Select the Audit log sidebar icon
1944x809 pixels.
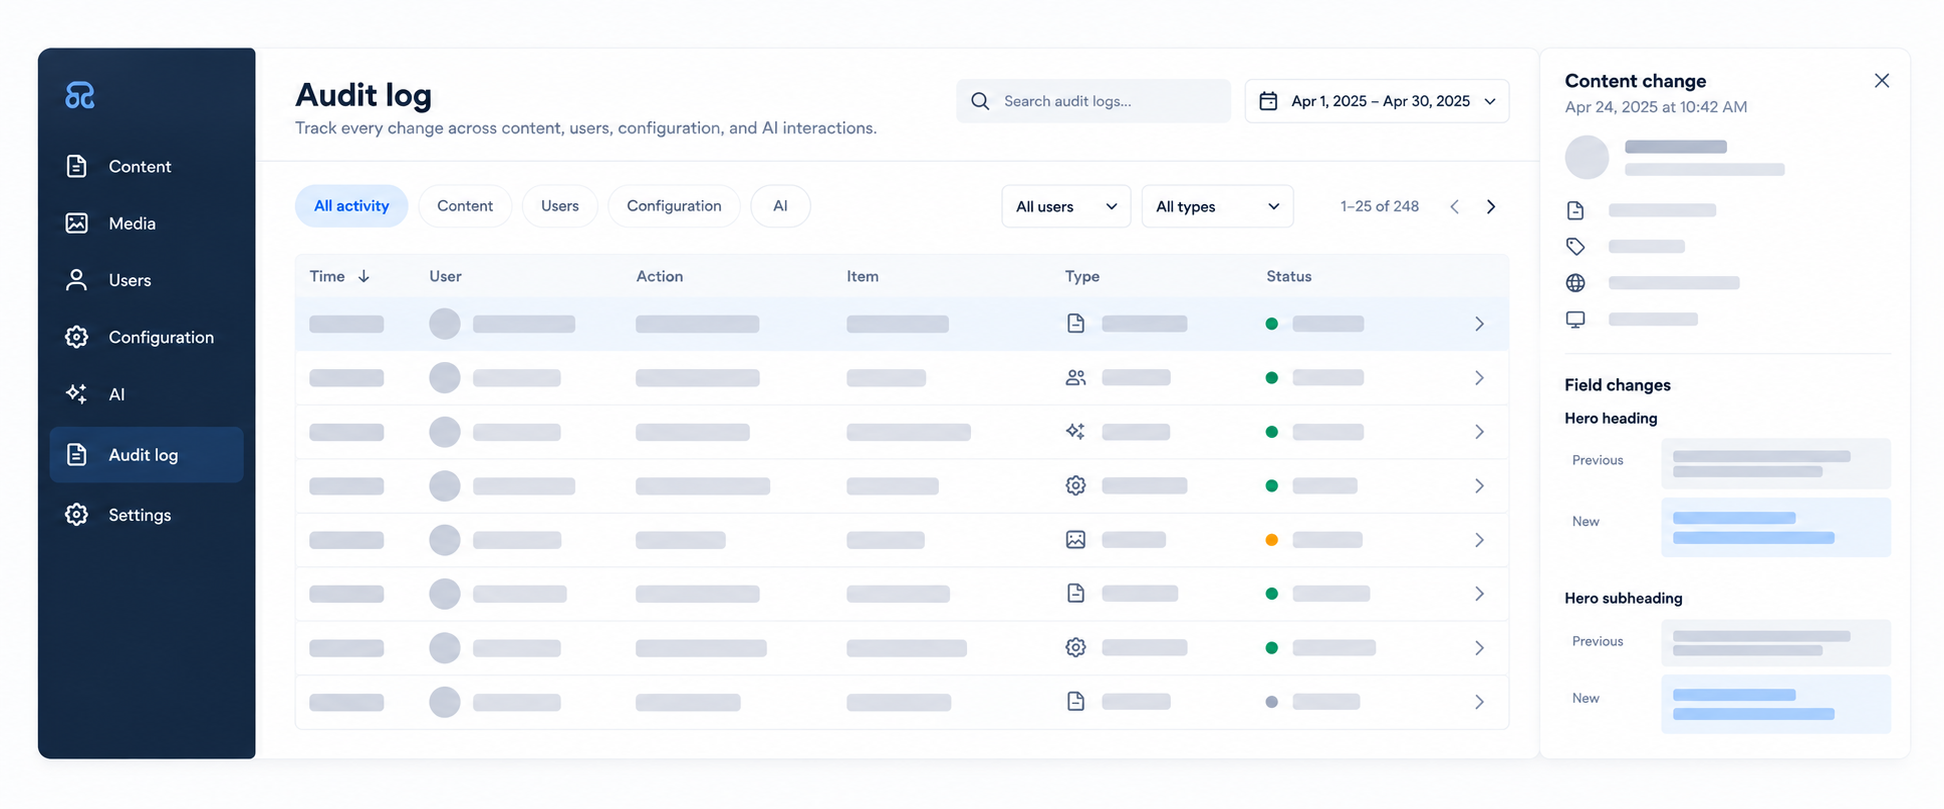pos(77,454)
